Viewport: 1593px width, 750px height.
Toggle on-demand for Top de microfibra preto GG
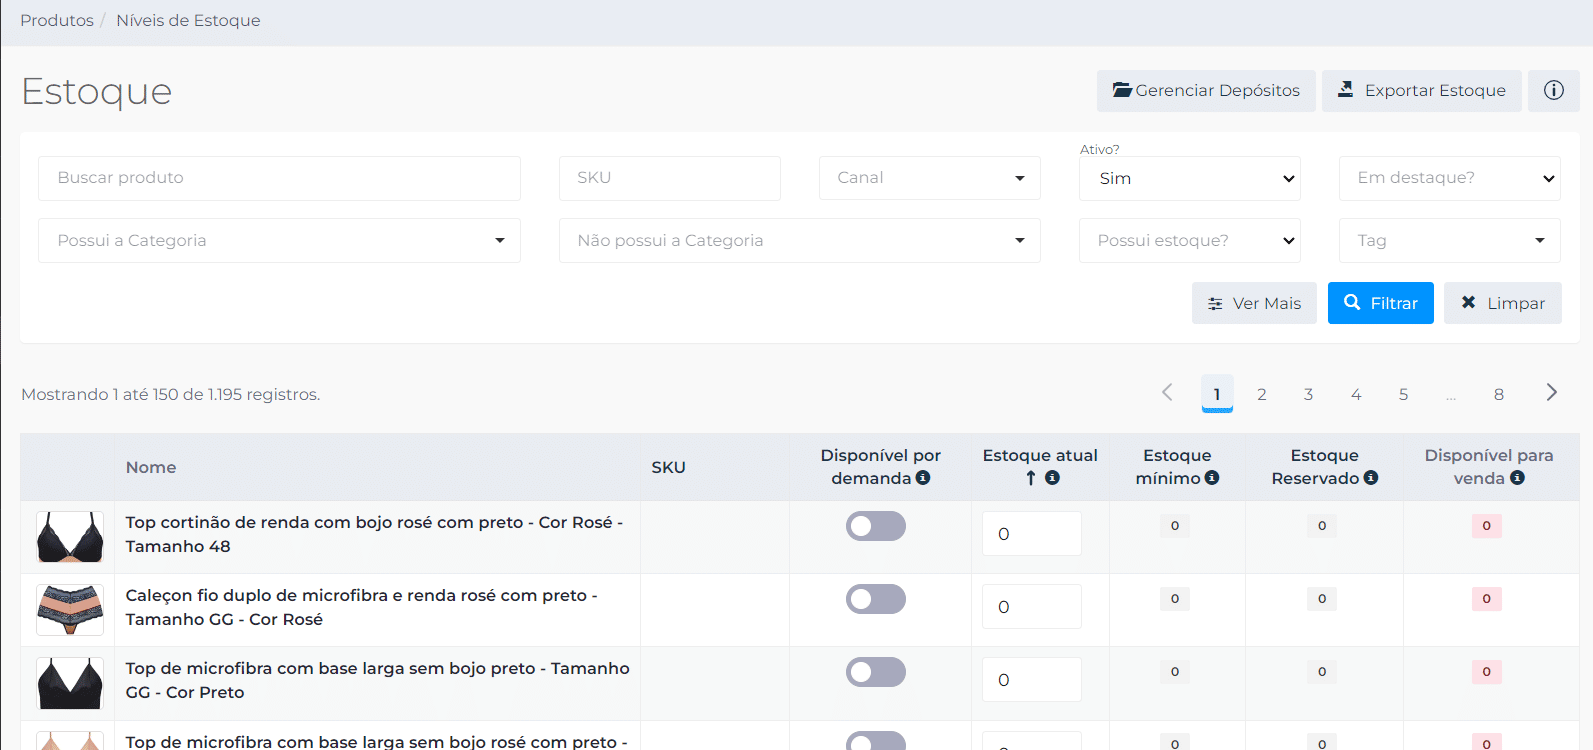[x=875, y=672]
